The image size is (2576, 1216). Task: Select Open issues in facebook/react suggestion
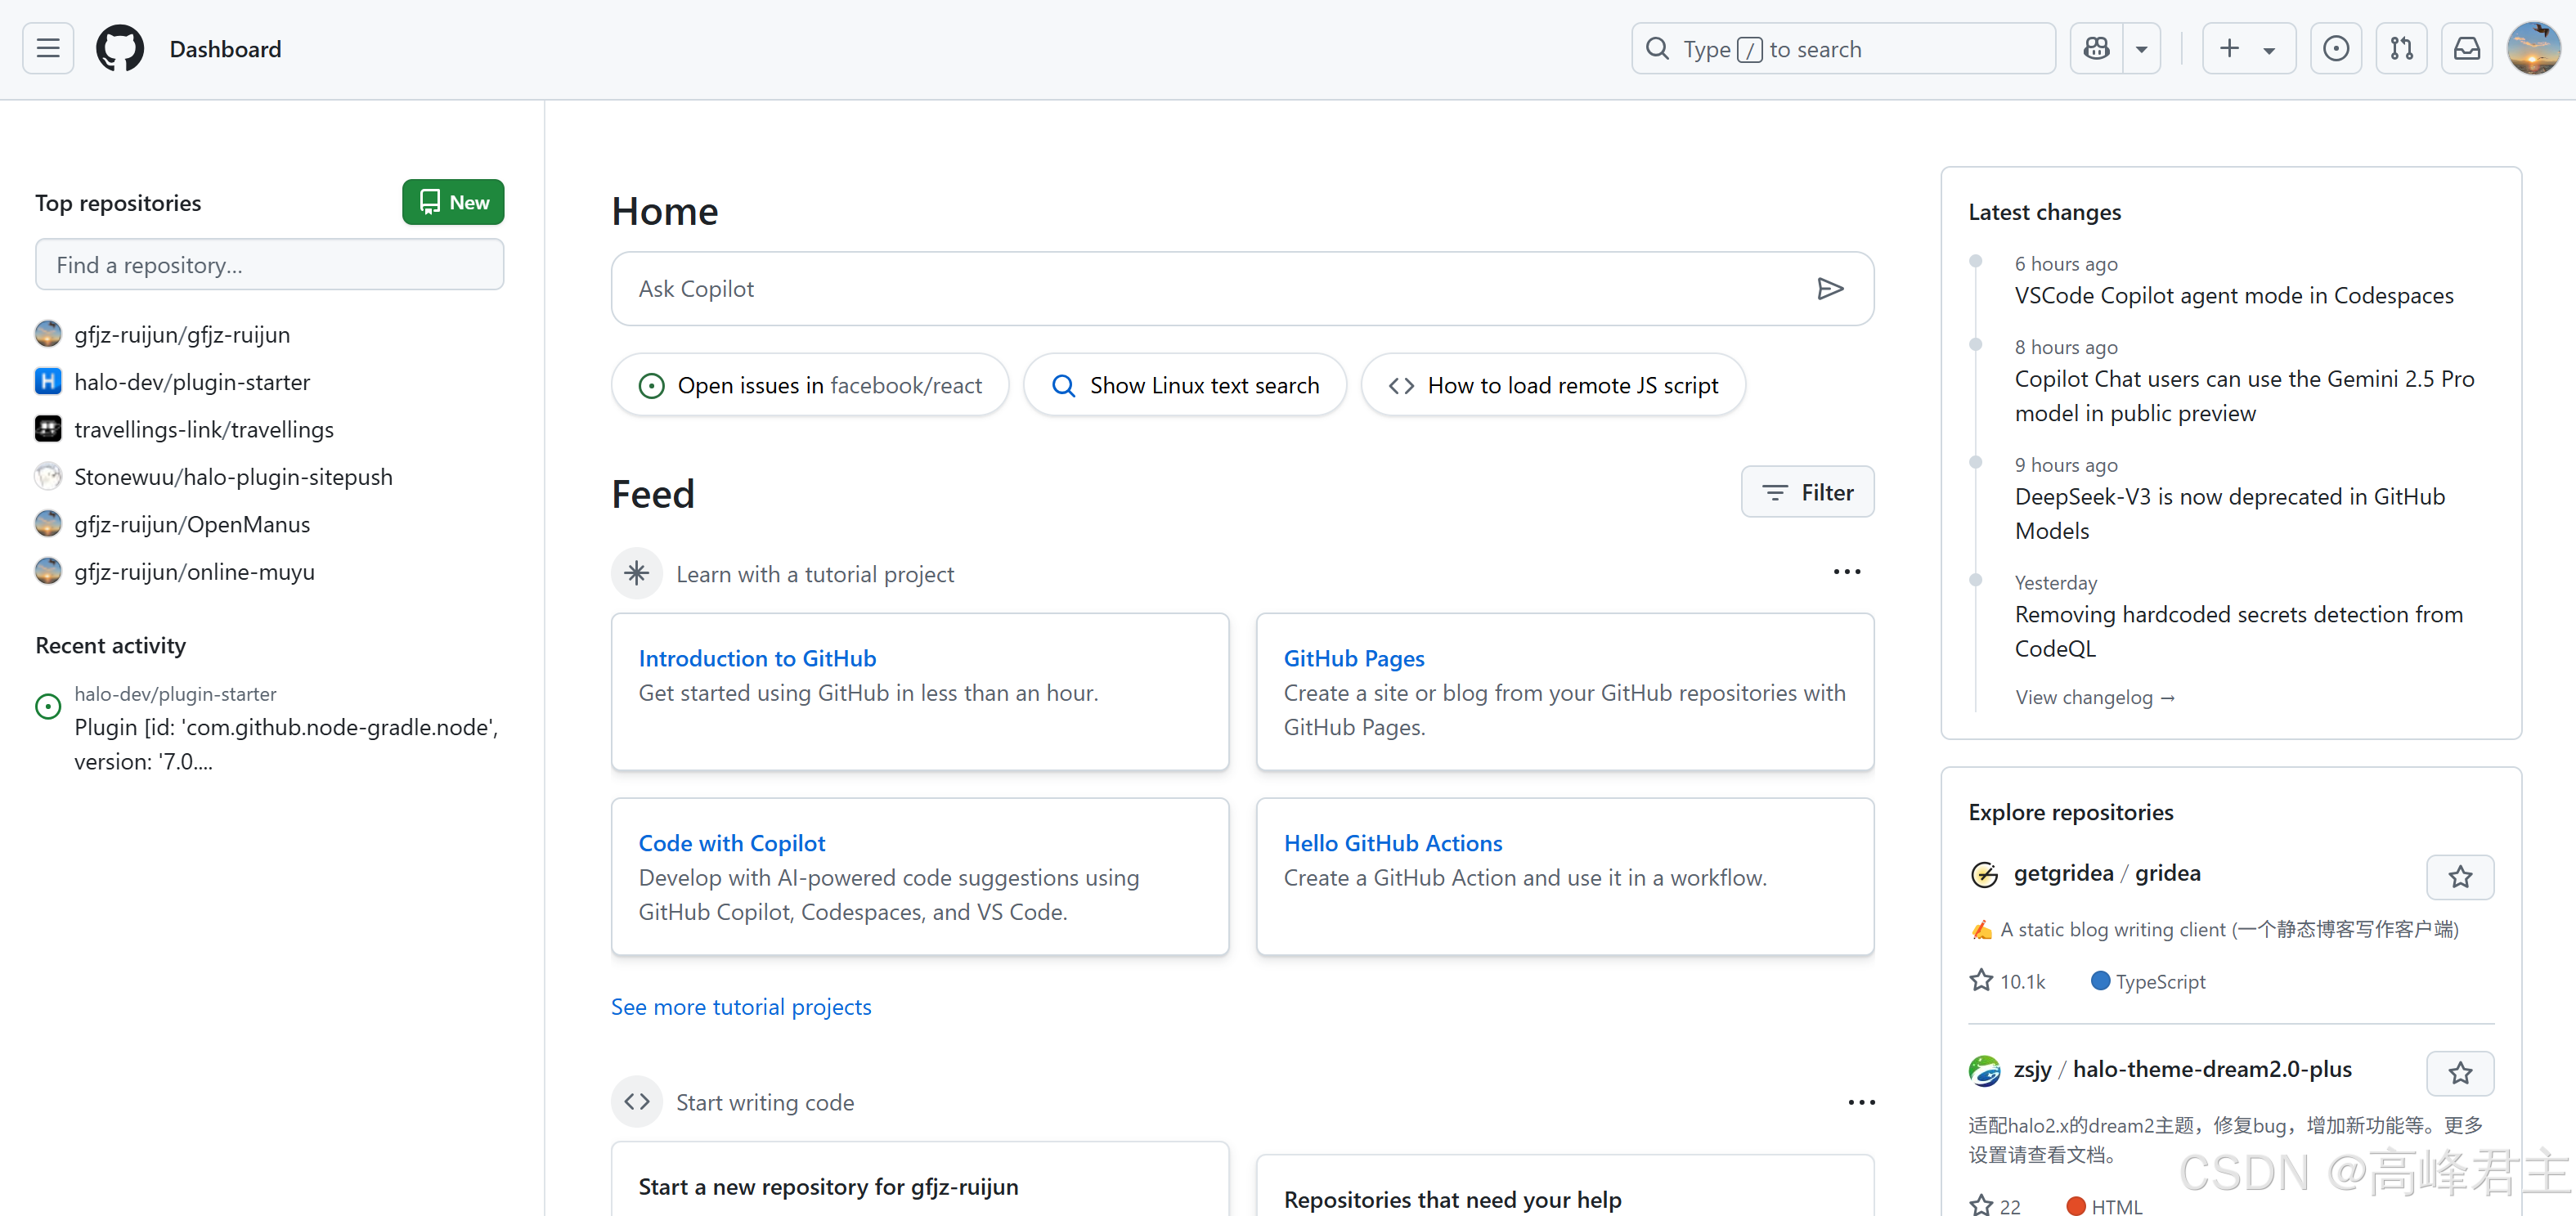810,385
